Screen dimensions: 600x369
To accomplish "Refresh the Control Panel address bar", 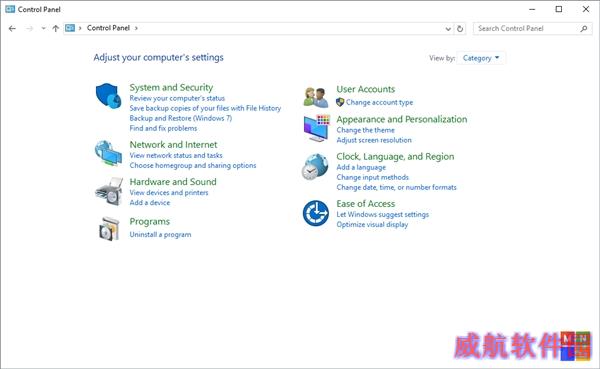I will point(460,28).
